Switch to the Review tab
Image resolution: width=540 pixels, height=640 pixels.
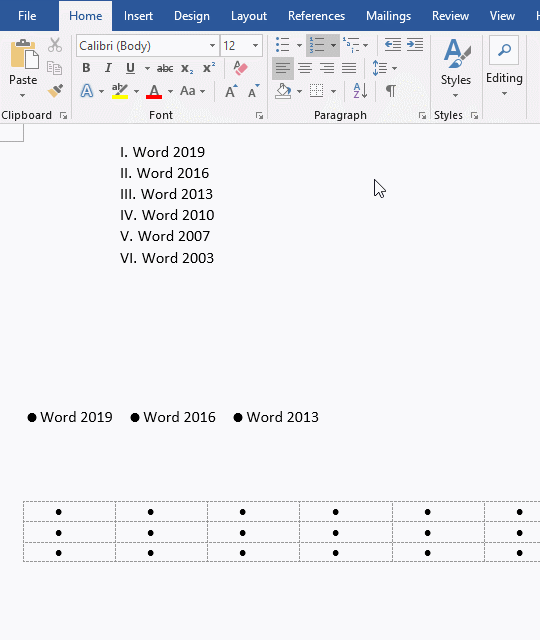pyautogui.click(x=450, y=16)
